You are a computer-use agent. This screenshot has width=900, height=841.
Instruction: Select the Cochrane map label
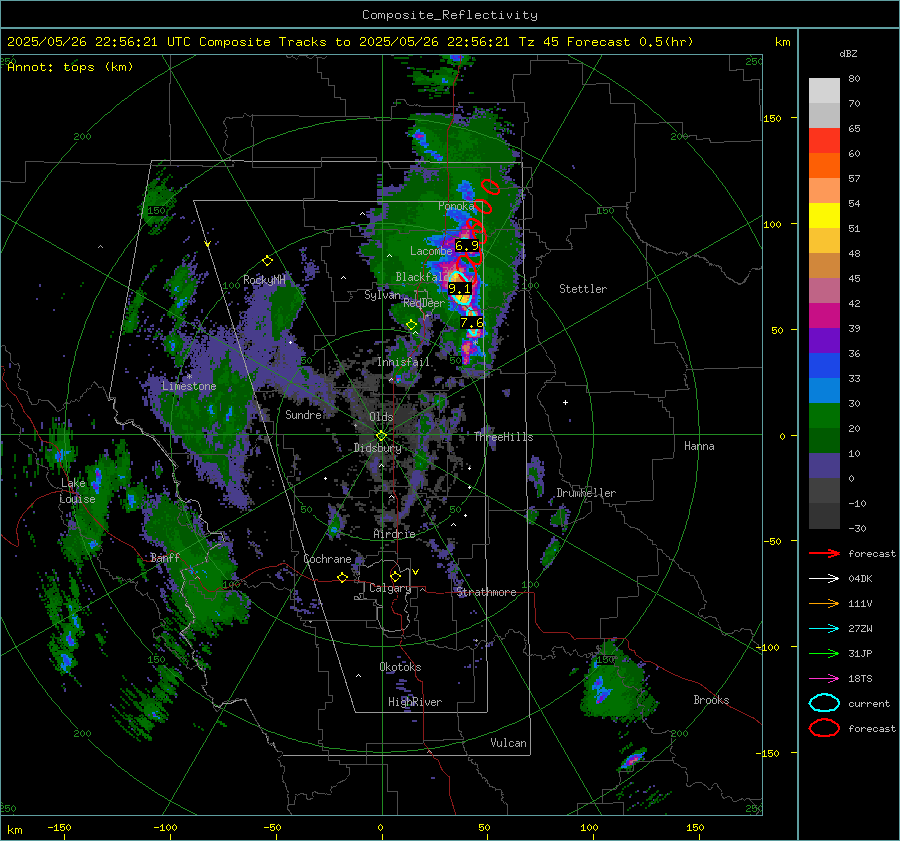click(327, 559)
